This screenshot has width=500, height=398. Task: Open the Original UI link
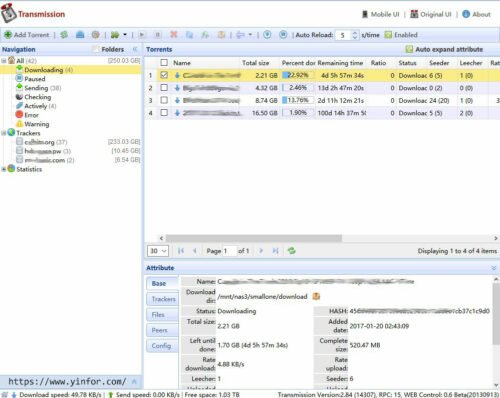tap(430, 14)
